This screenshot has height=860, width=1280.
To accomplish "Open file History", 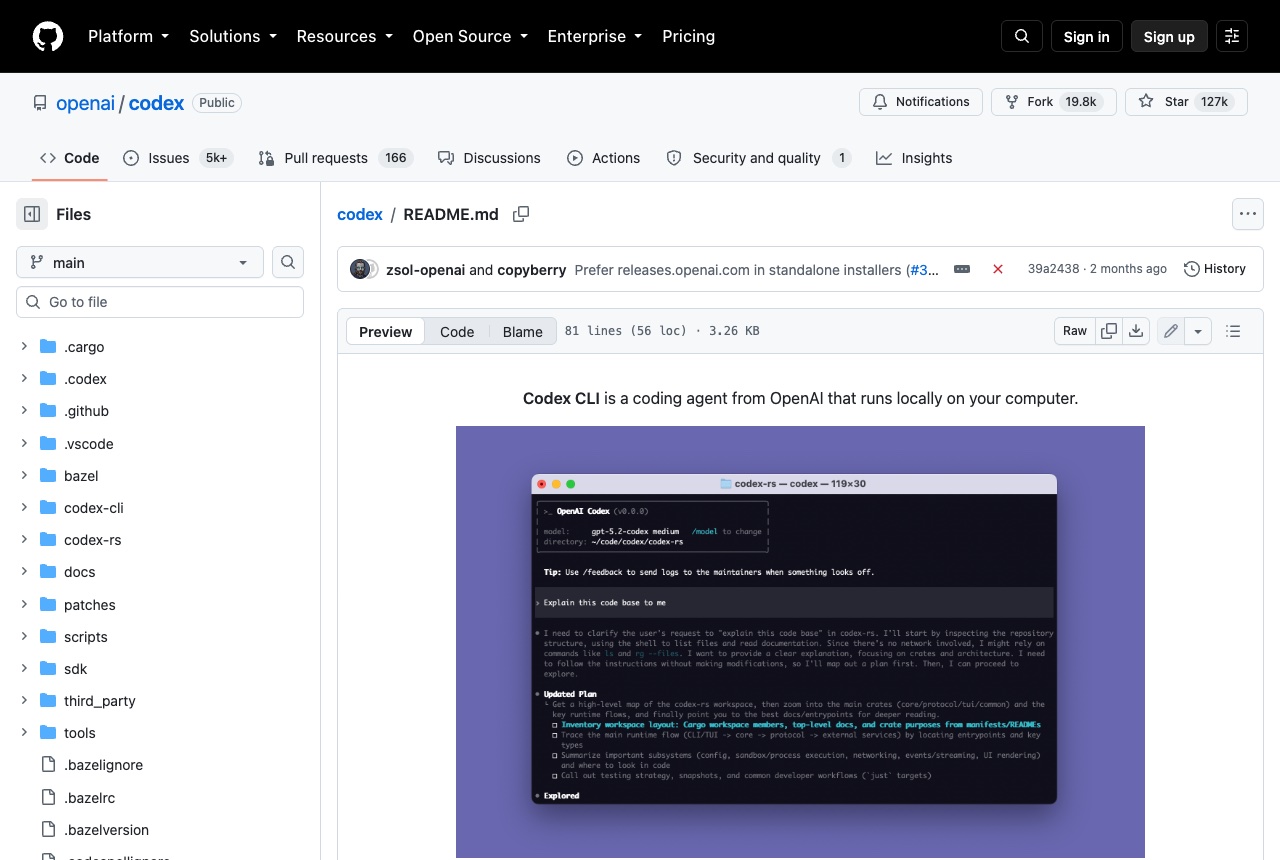I will pyautogui.click(x=1215, y=269).
